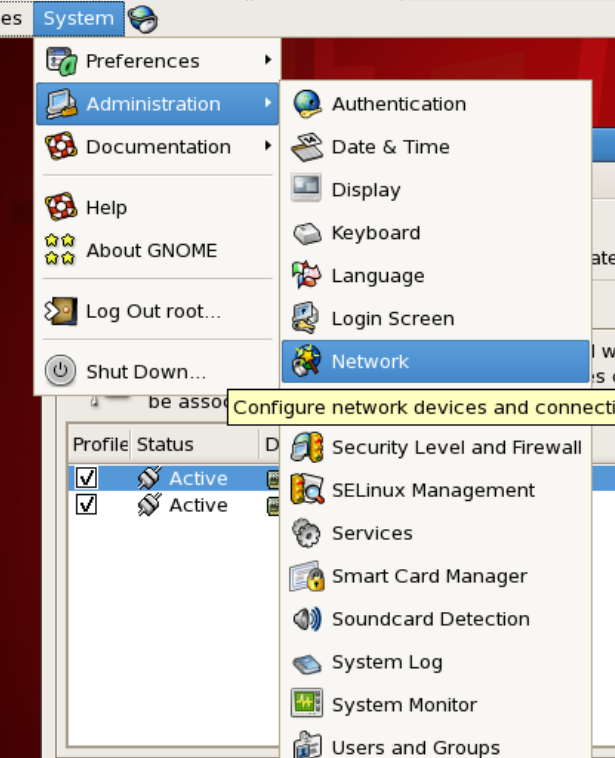Viewport: 615px width, 758px height.
Task: Open Display settings
Action: coord(436,190)
